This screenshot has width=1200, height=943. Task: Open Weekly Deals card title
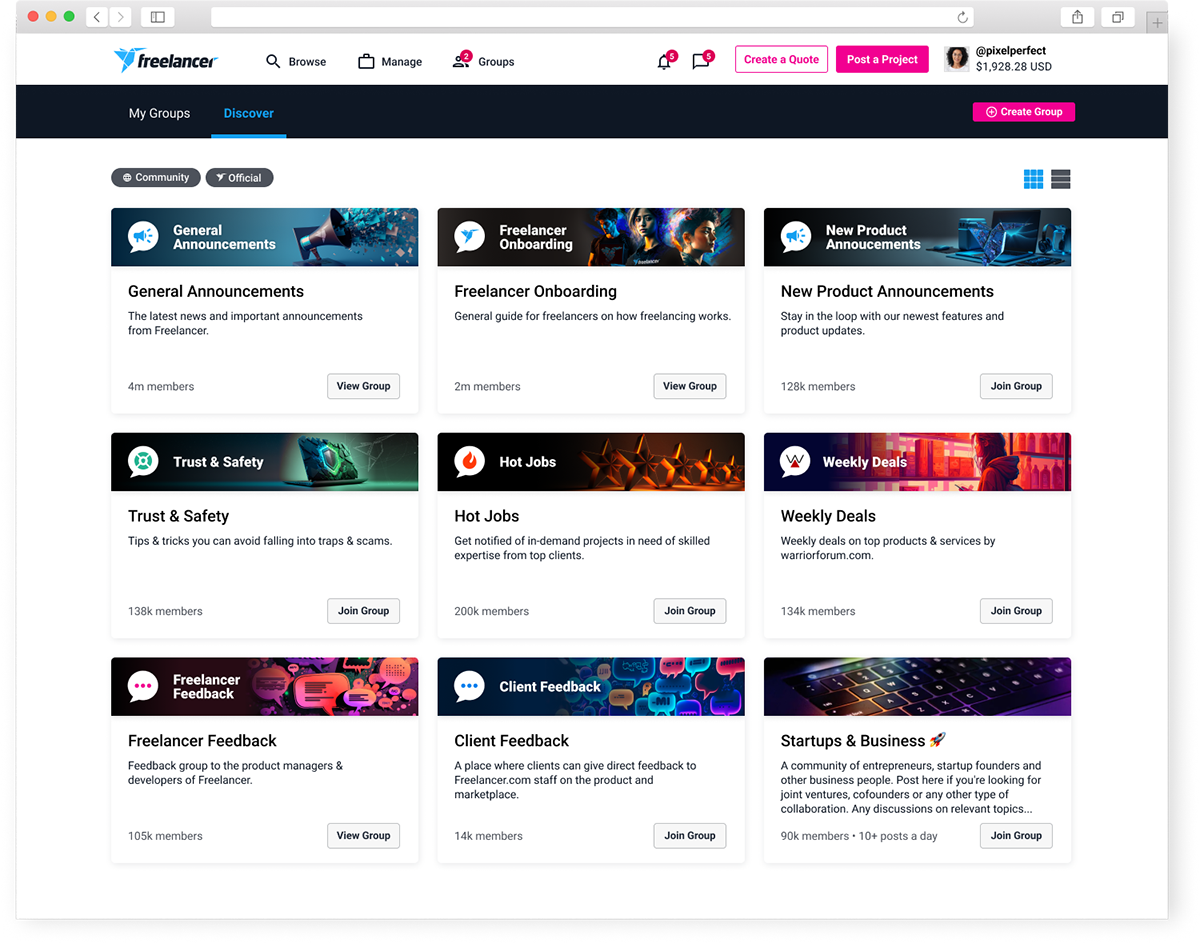coord(828,516)
